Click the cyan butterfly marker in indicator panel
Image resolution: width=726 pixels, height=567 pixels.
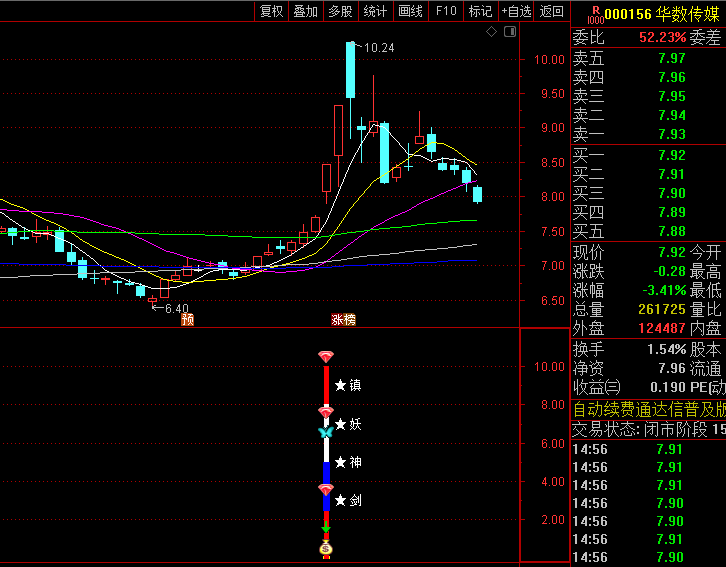(325, 433)
